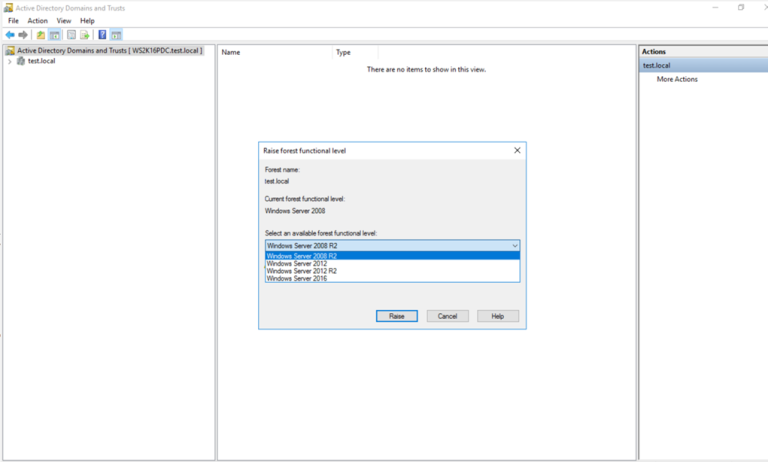Click the Export List toolbar icon
This screenshot has width=768, height=462.
(85, 35)
